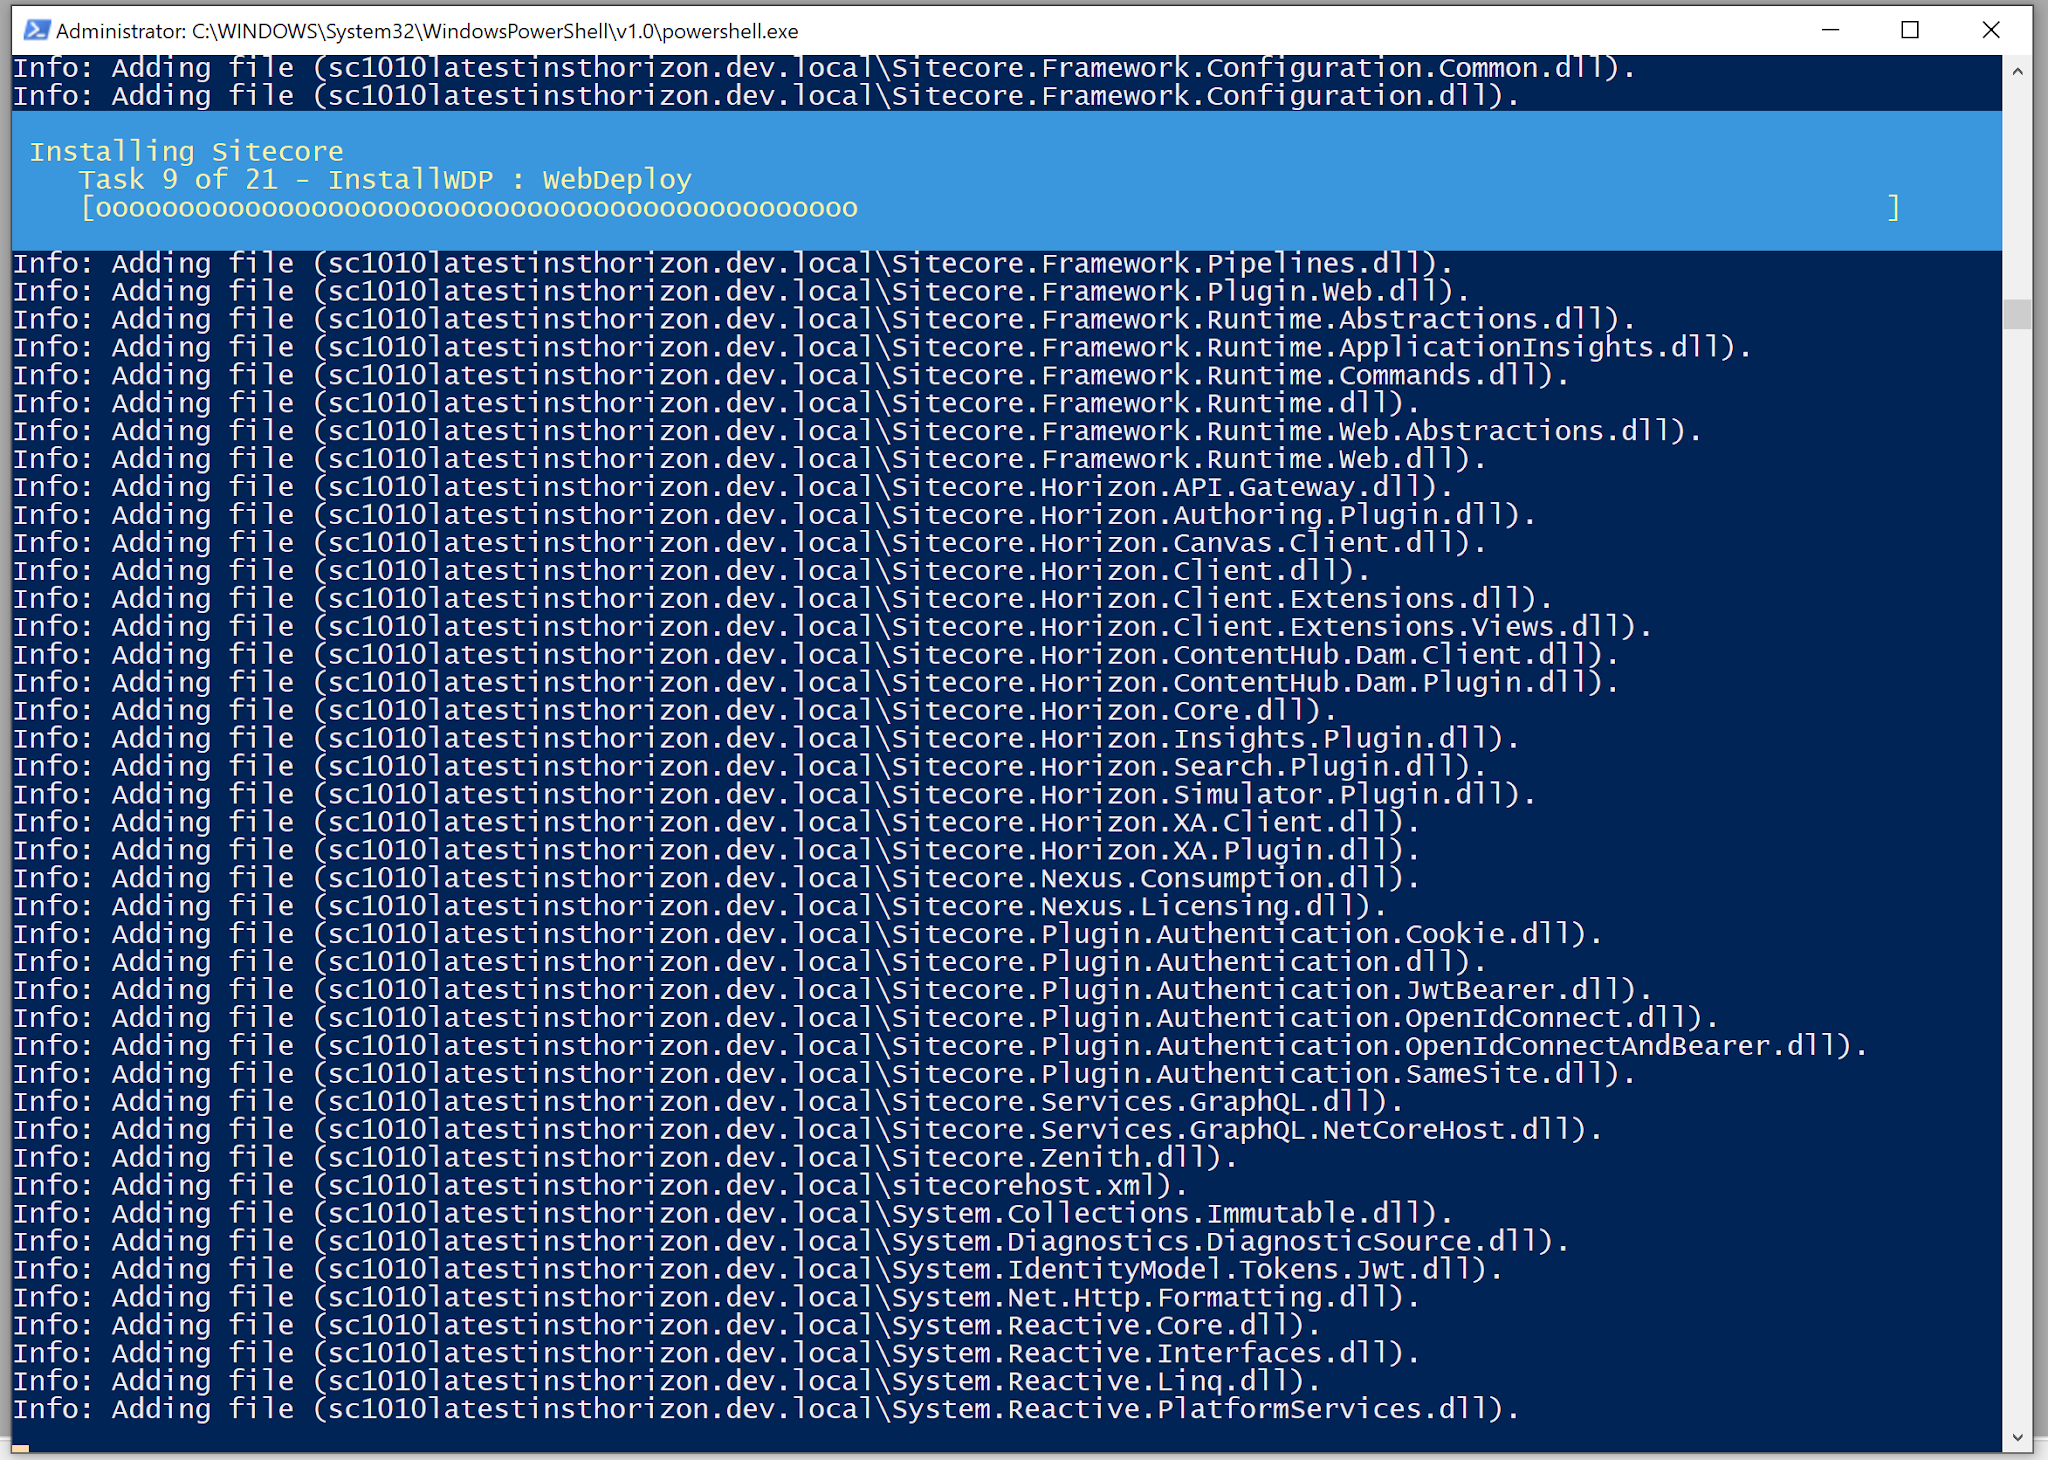The height and width of the screenshot is (1460, 2048).
Task: Click line with Sitecore.Horizon.Search.Plugin.dll
Action: tap(749, 768)
